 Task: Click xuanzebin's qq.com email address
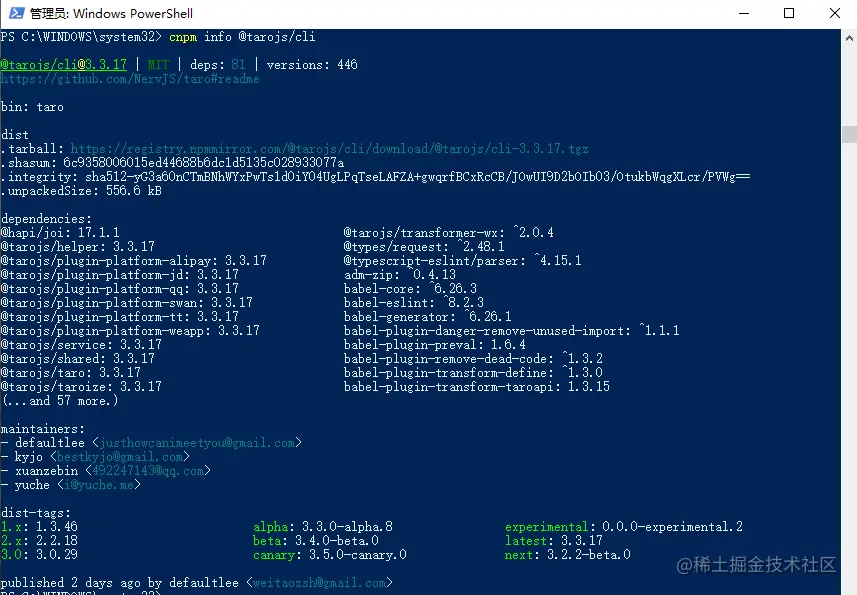[x=146, y=471]
